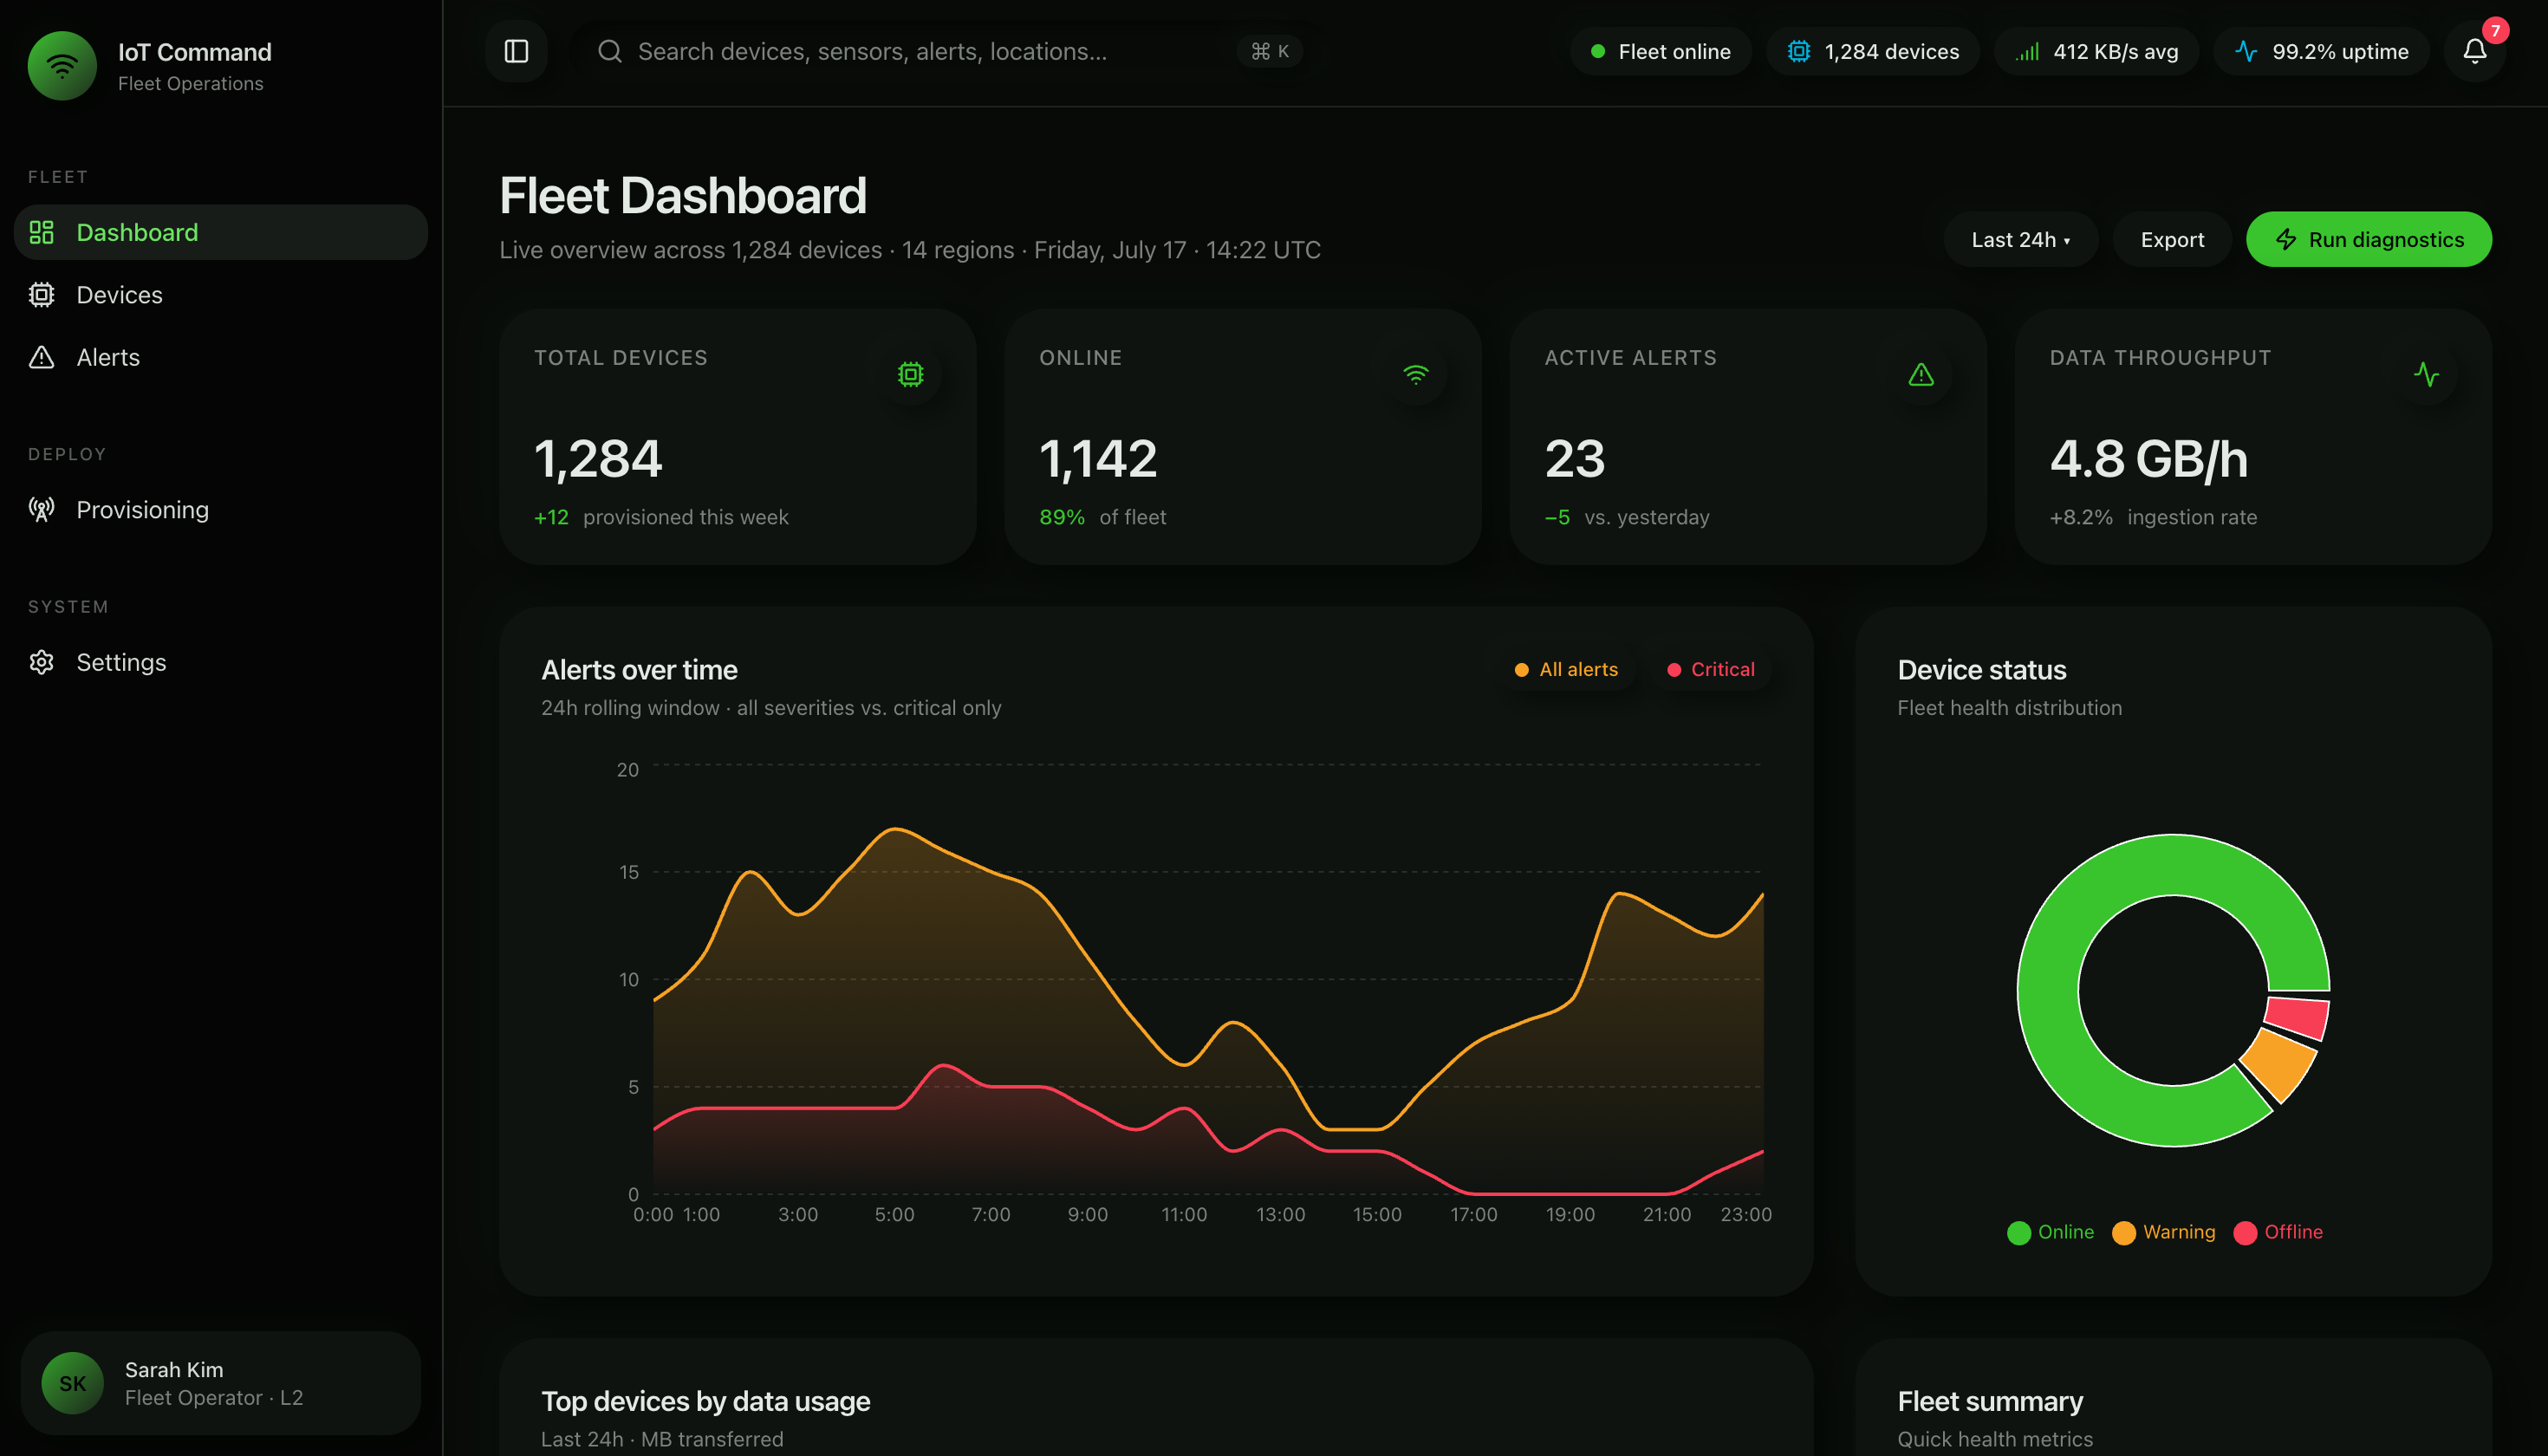Click the '–5 vs. yesterday' text
2548x1456 pixels.
click(1627, 517)
